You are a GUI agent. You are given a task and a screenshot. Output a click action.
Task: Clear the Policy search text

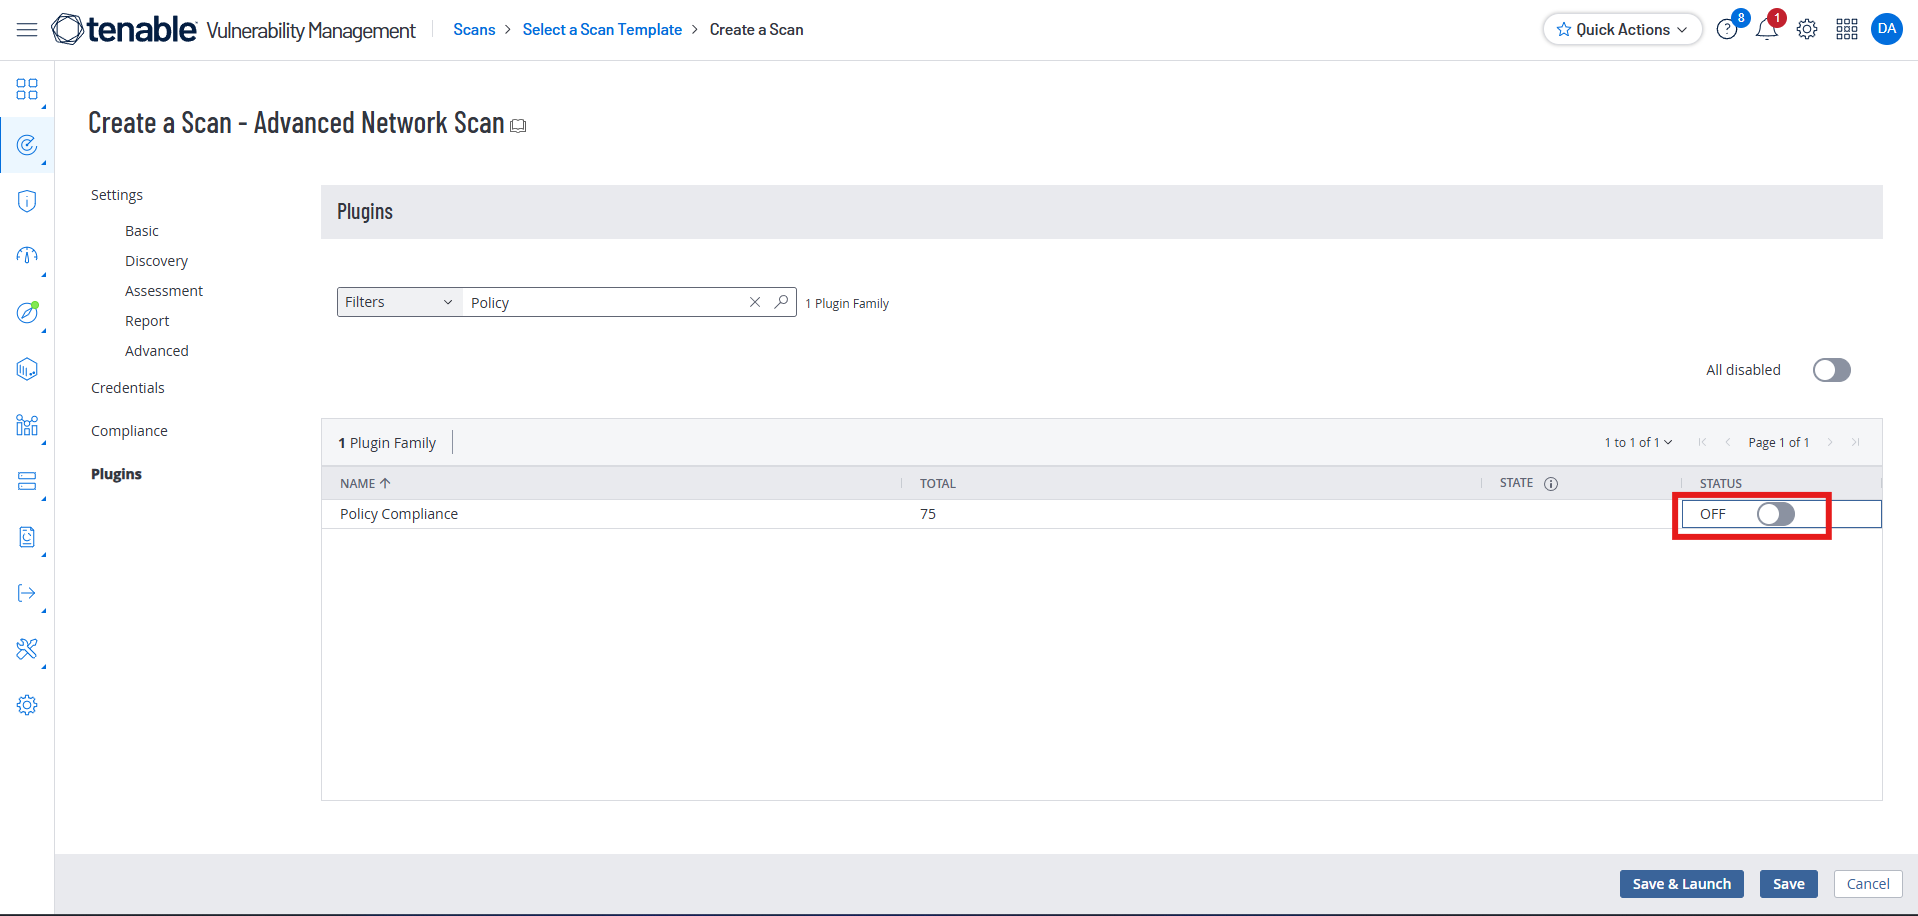755,302
